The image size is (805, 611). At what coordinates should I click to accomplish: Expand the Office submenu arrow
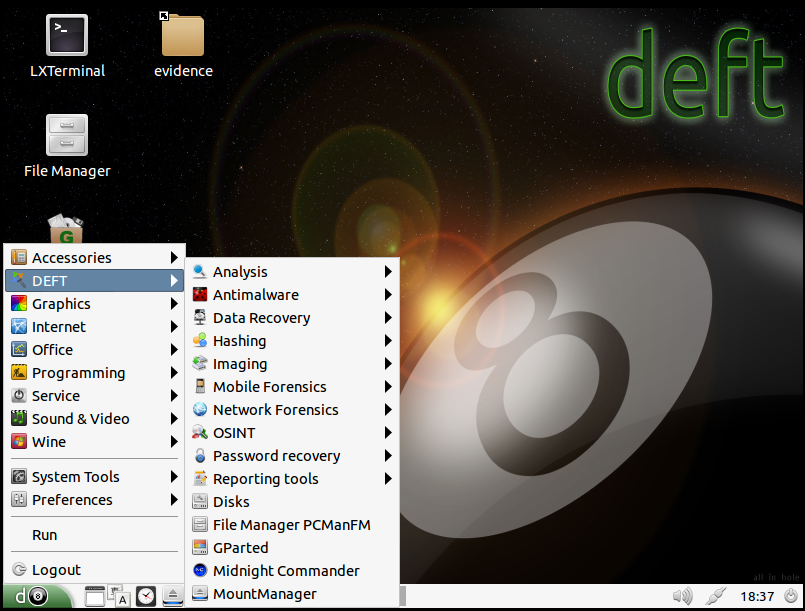pos(174,350)
